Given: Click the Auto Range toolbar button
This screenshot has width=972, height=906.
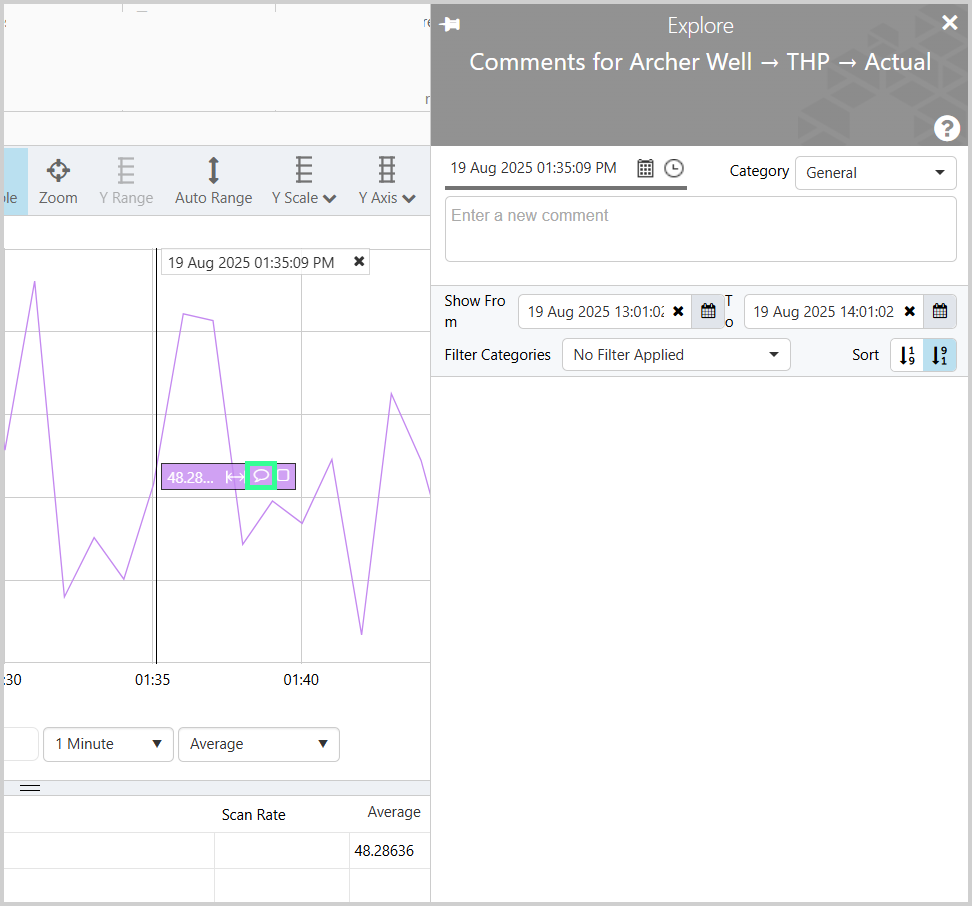Looking at the screenshot, I should pos(213,181).
